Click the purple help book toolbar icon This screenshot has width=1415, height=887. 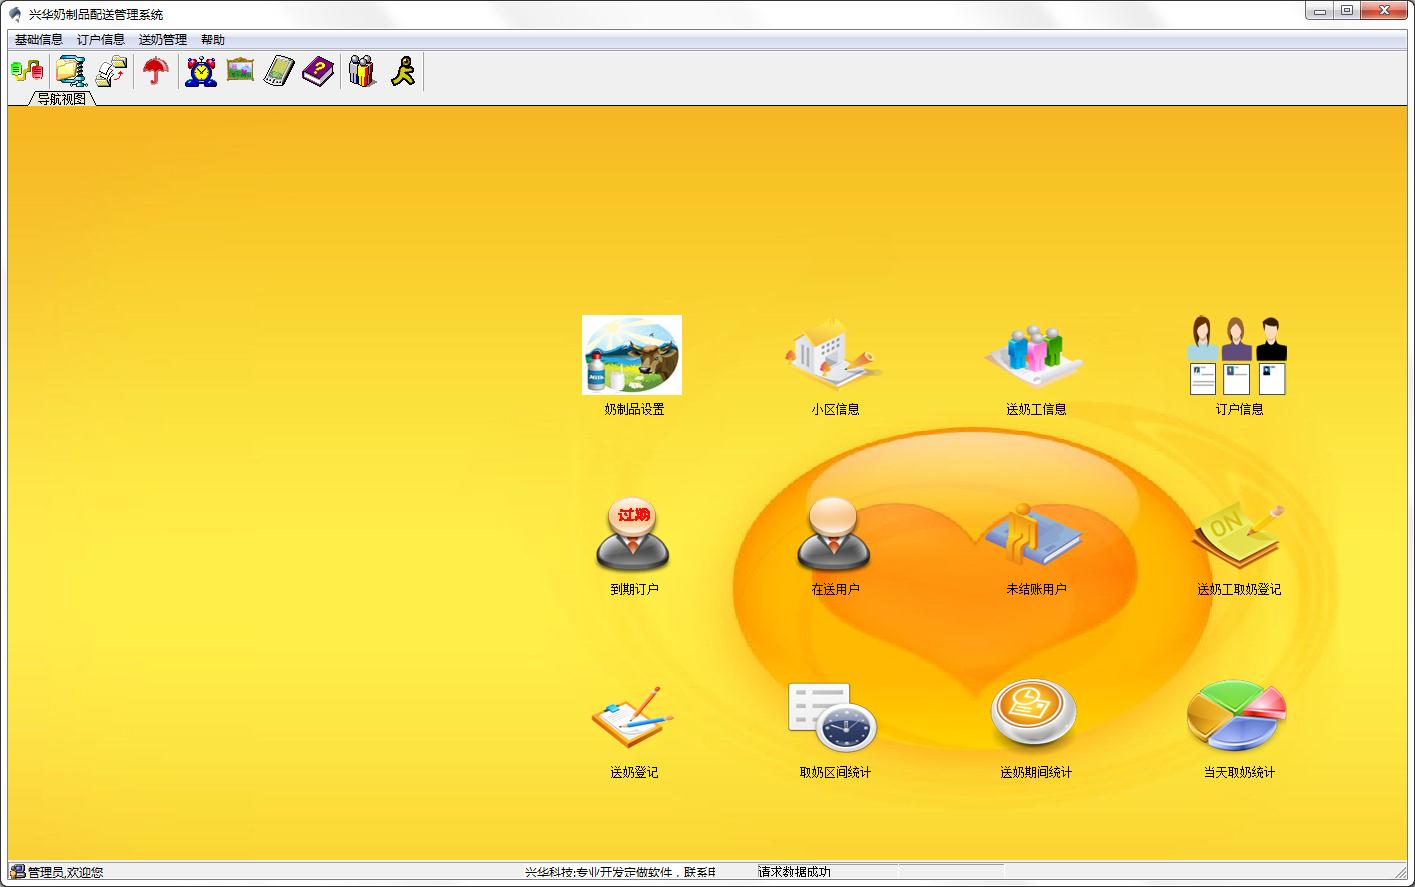tap(318, 71)
